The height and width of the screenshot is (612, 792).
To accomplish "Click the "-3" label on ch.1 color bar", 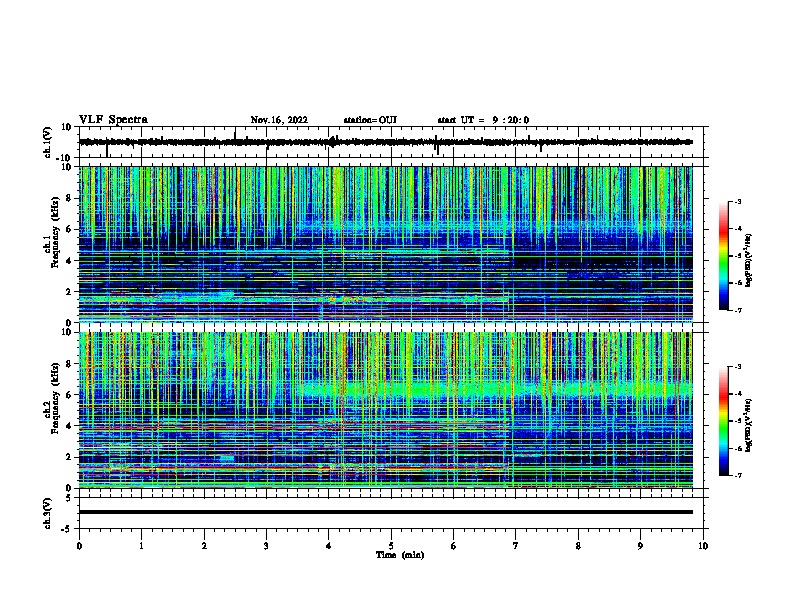I will click(738, 201).
